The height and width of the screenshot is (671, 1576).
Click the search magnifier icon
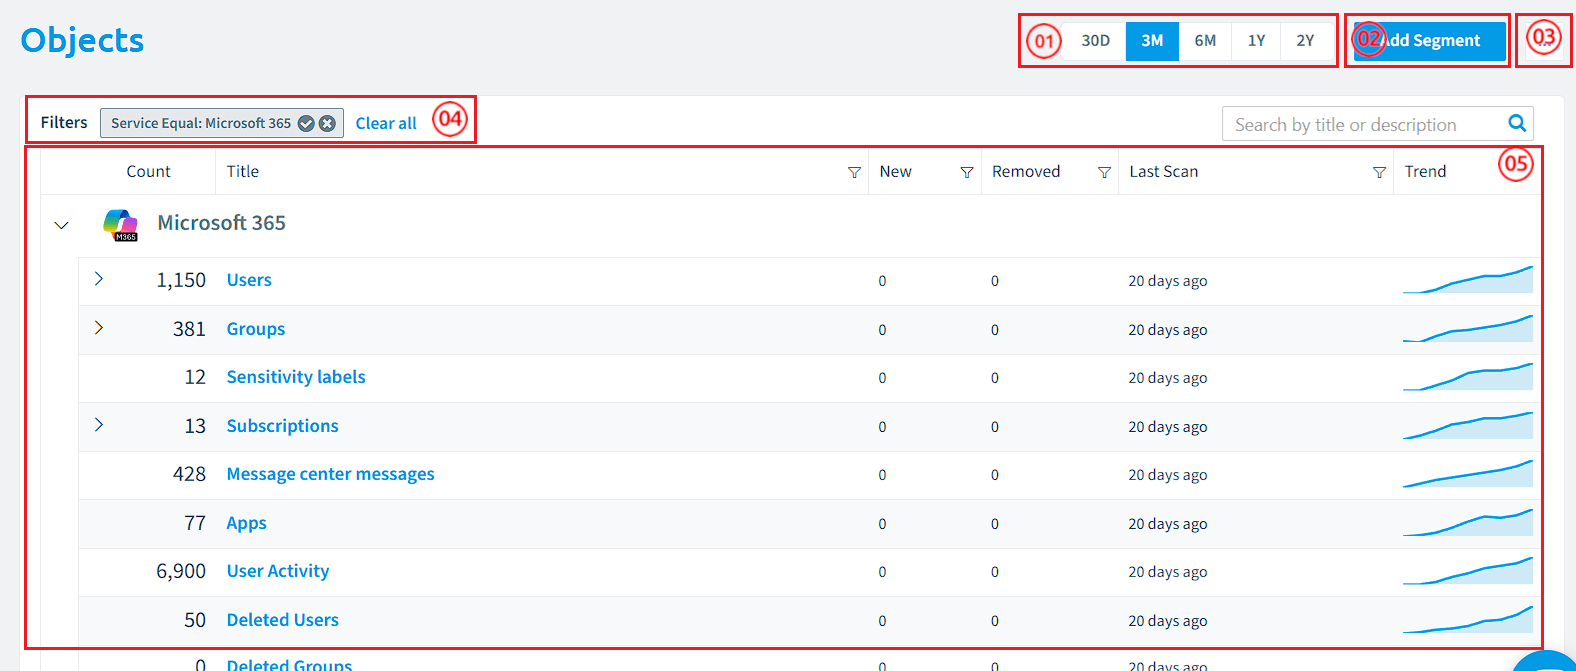pos(1517,123)
